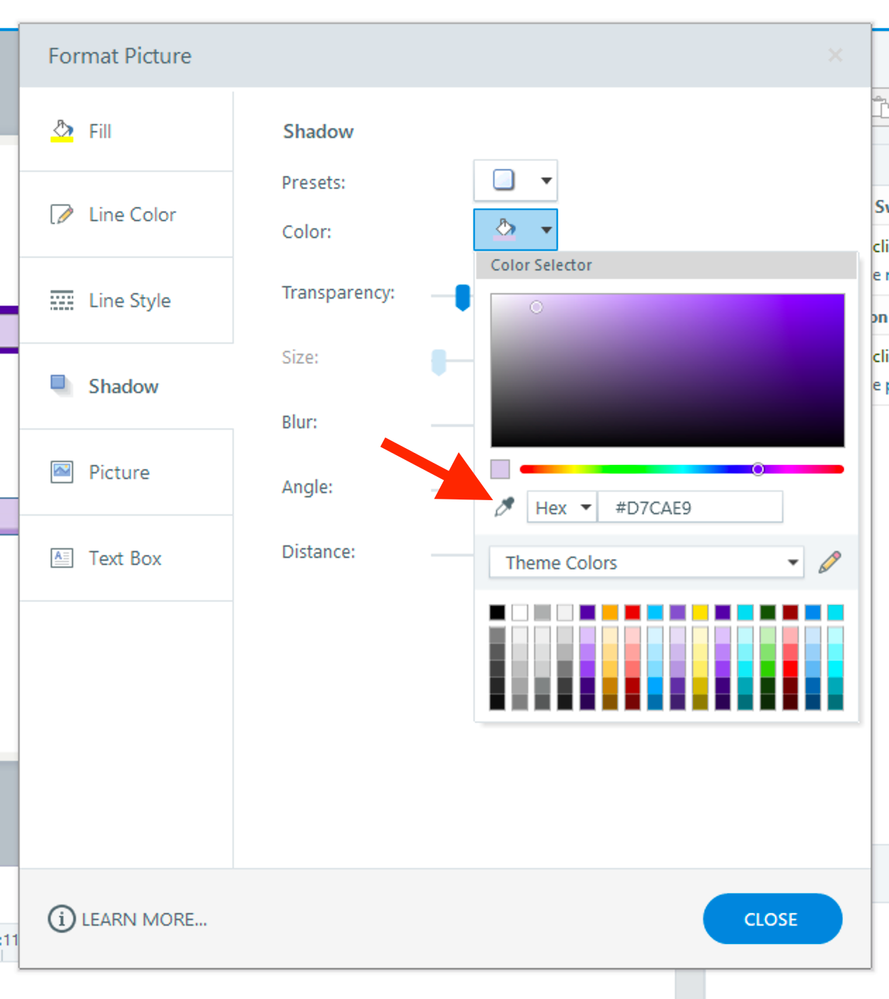
Task: Open the Line Style tab
Action: coord(129,301)
